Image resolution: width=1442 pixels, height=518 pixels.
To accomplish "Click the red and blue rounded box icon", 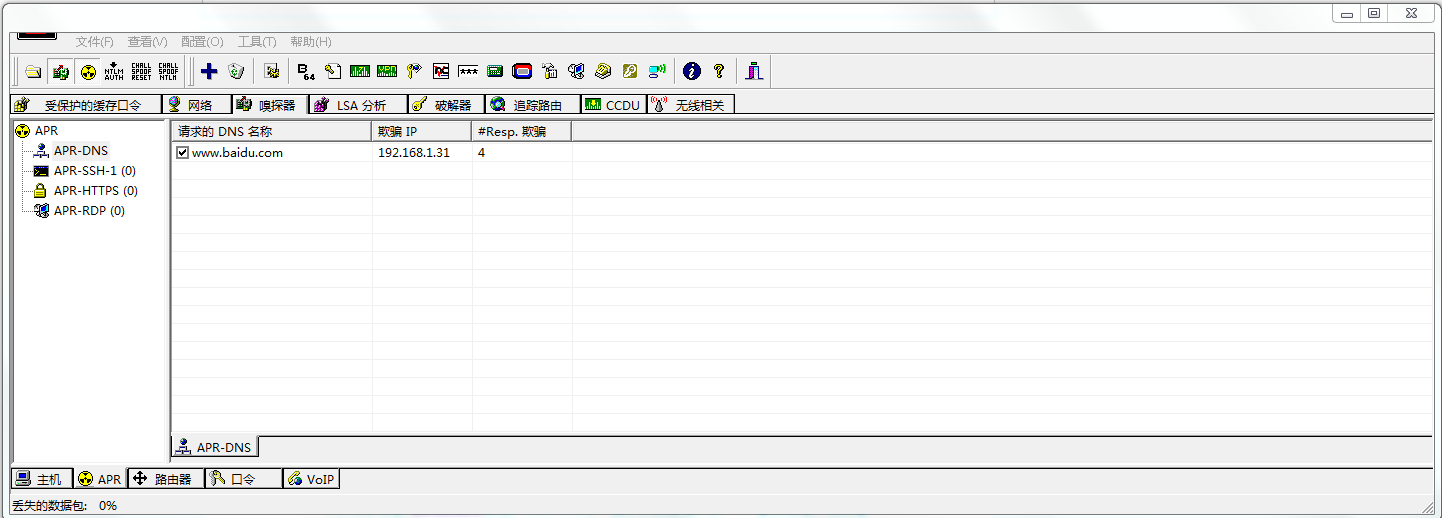I will [x=522, y=71].
